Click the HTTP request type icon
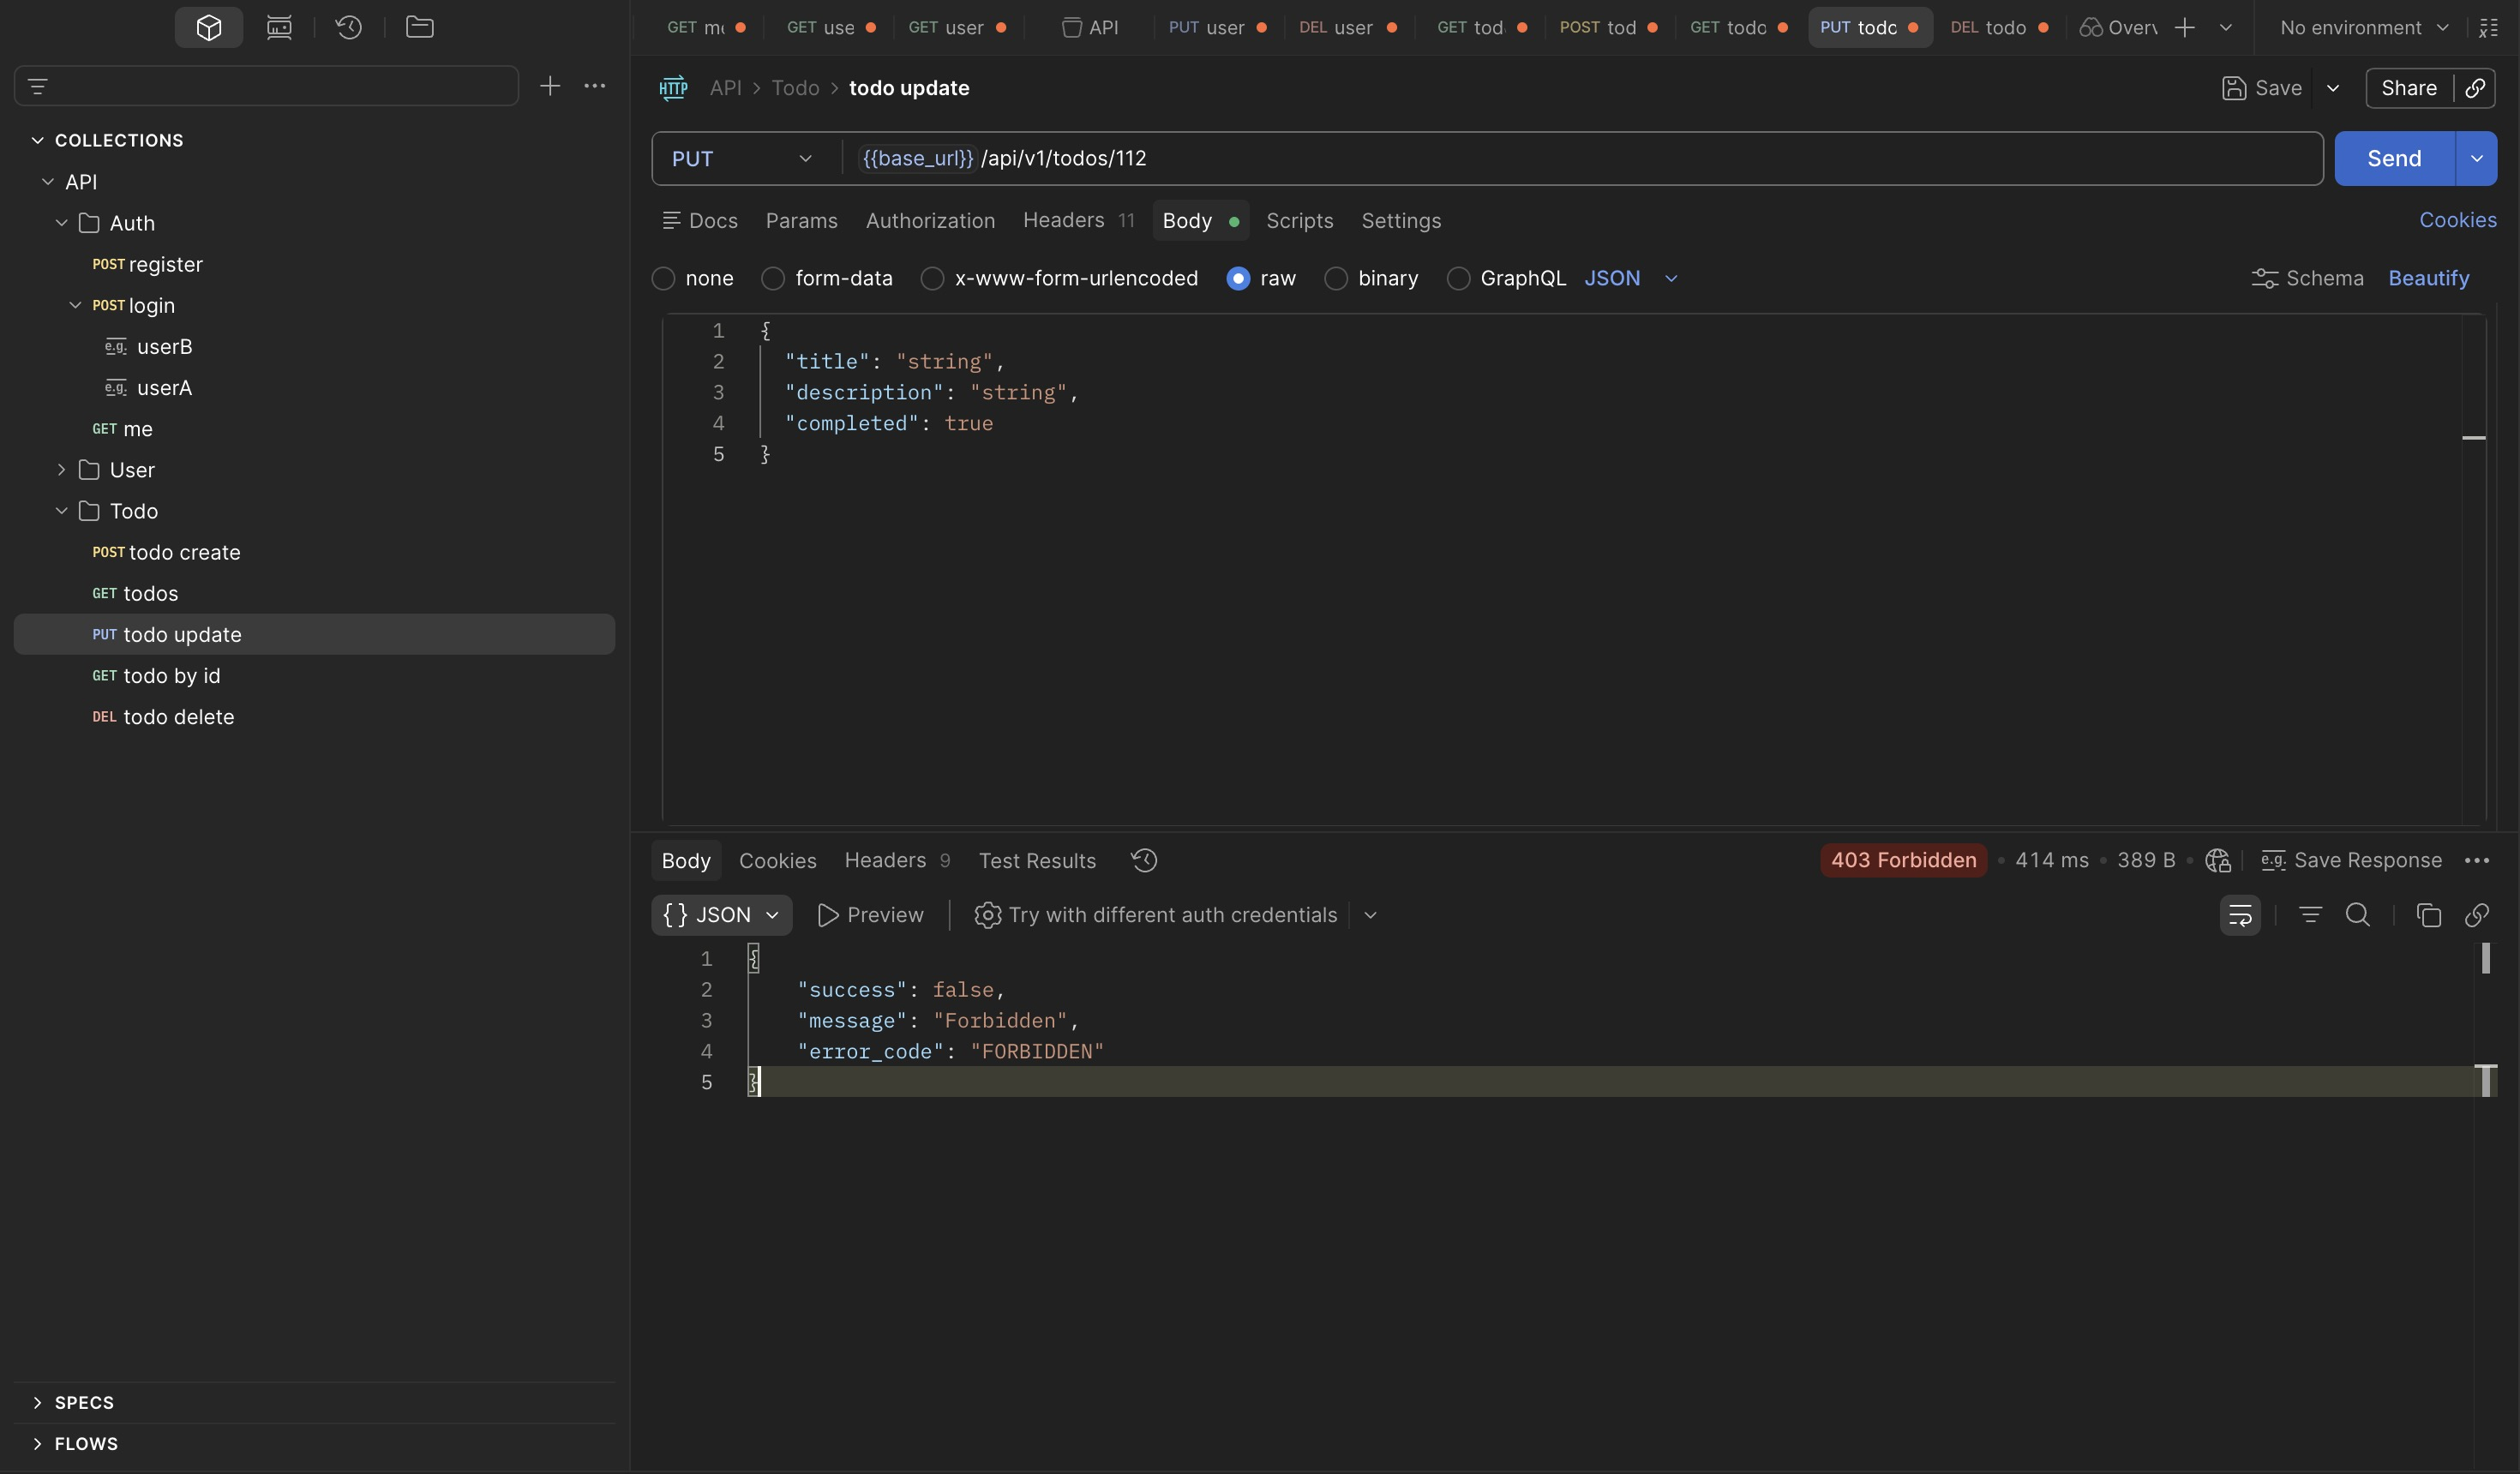The height and width of the screenshot is (1474, 2520). click(x=673, y=88)
